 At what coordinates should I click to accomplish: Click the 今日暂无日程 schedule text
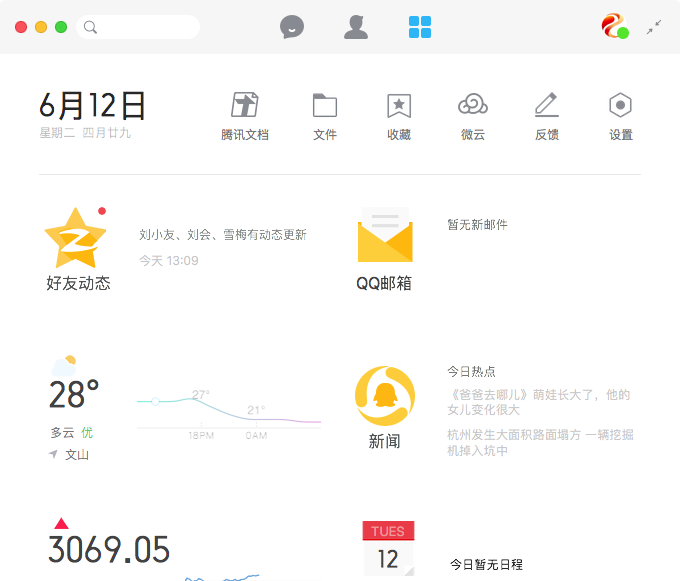click(487, 565)
